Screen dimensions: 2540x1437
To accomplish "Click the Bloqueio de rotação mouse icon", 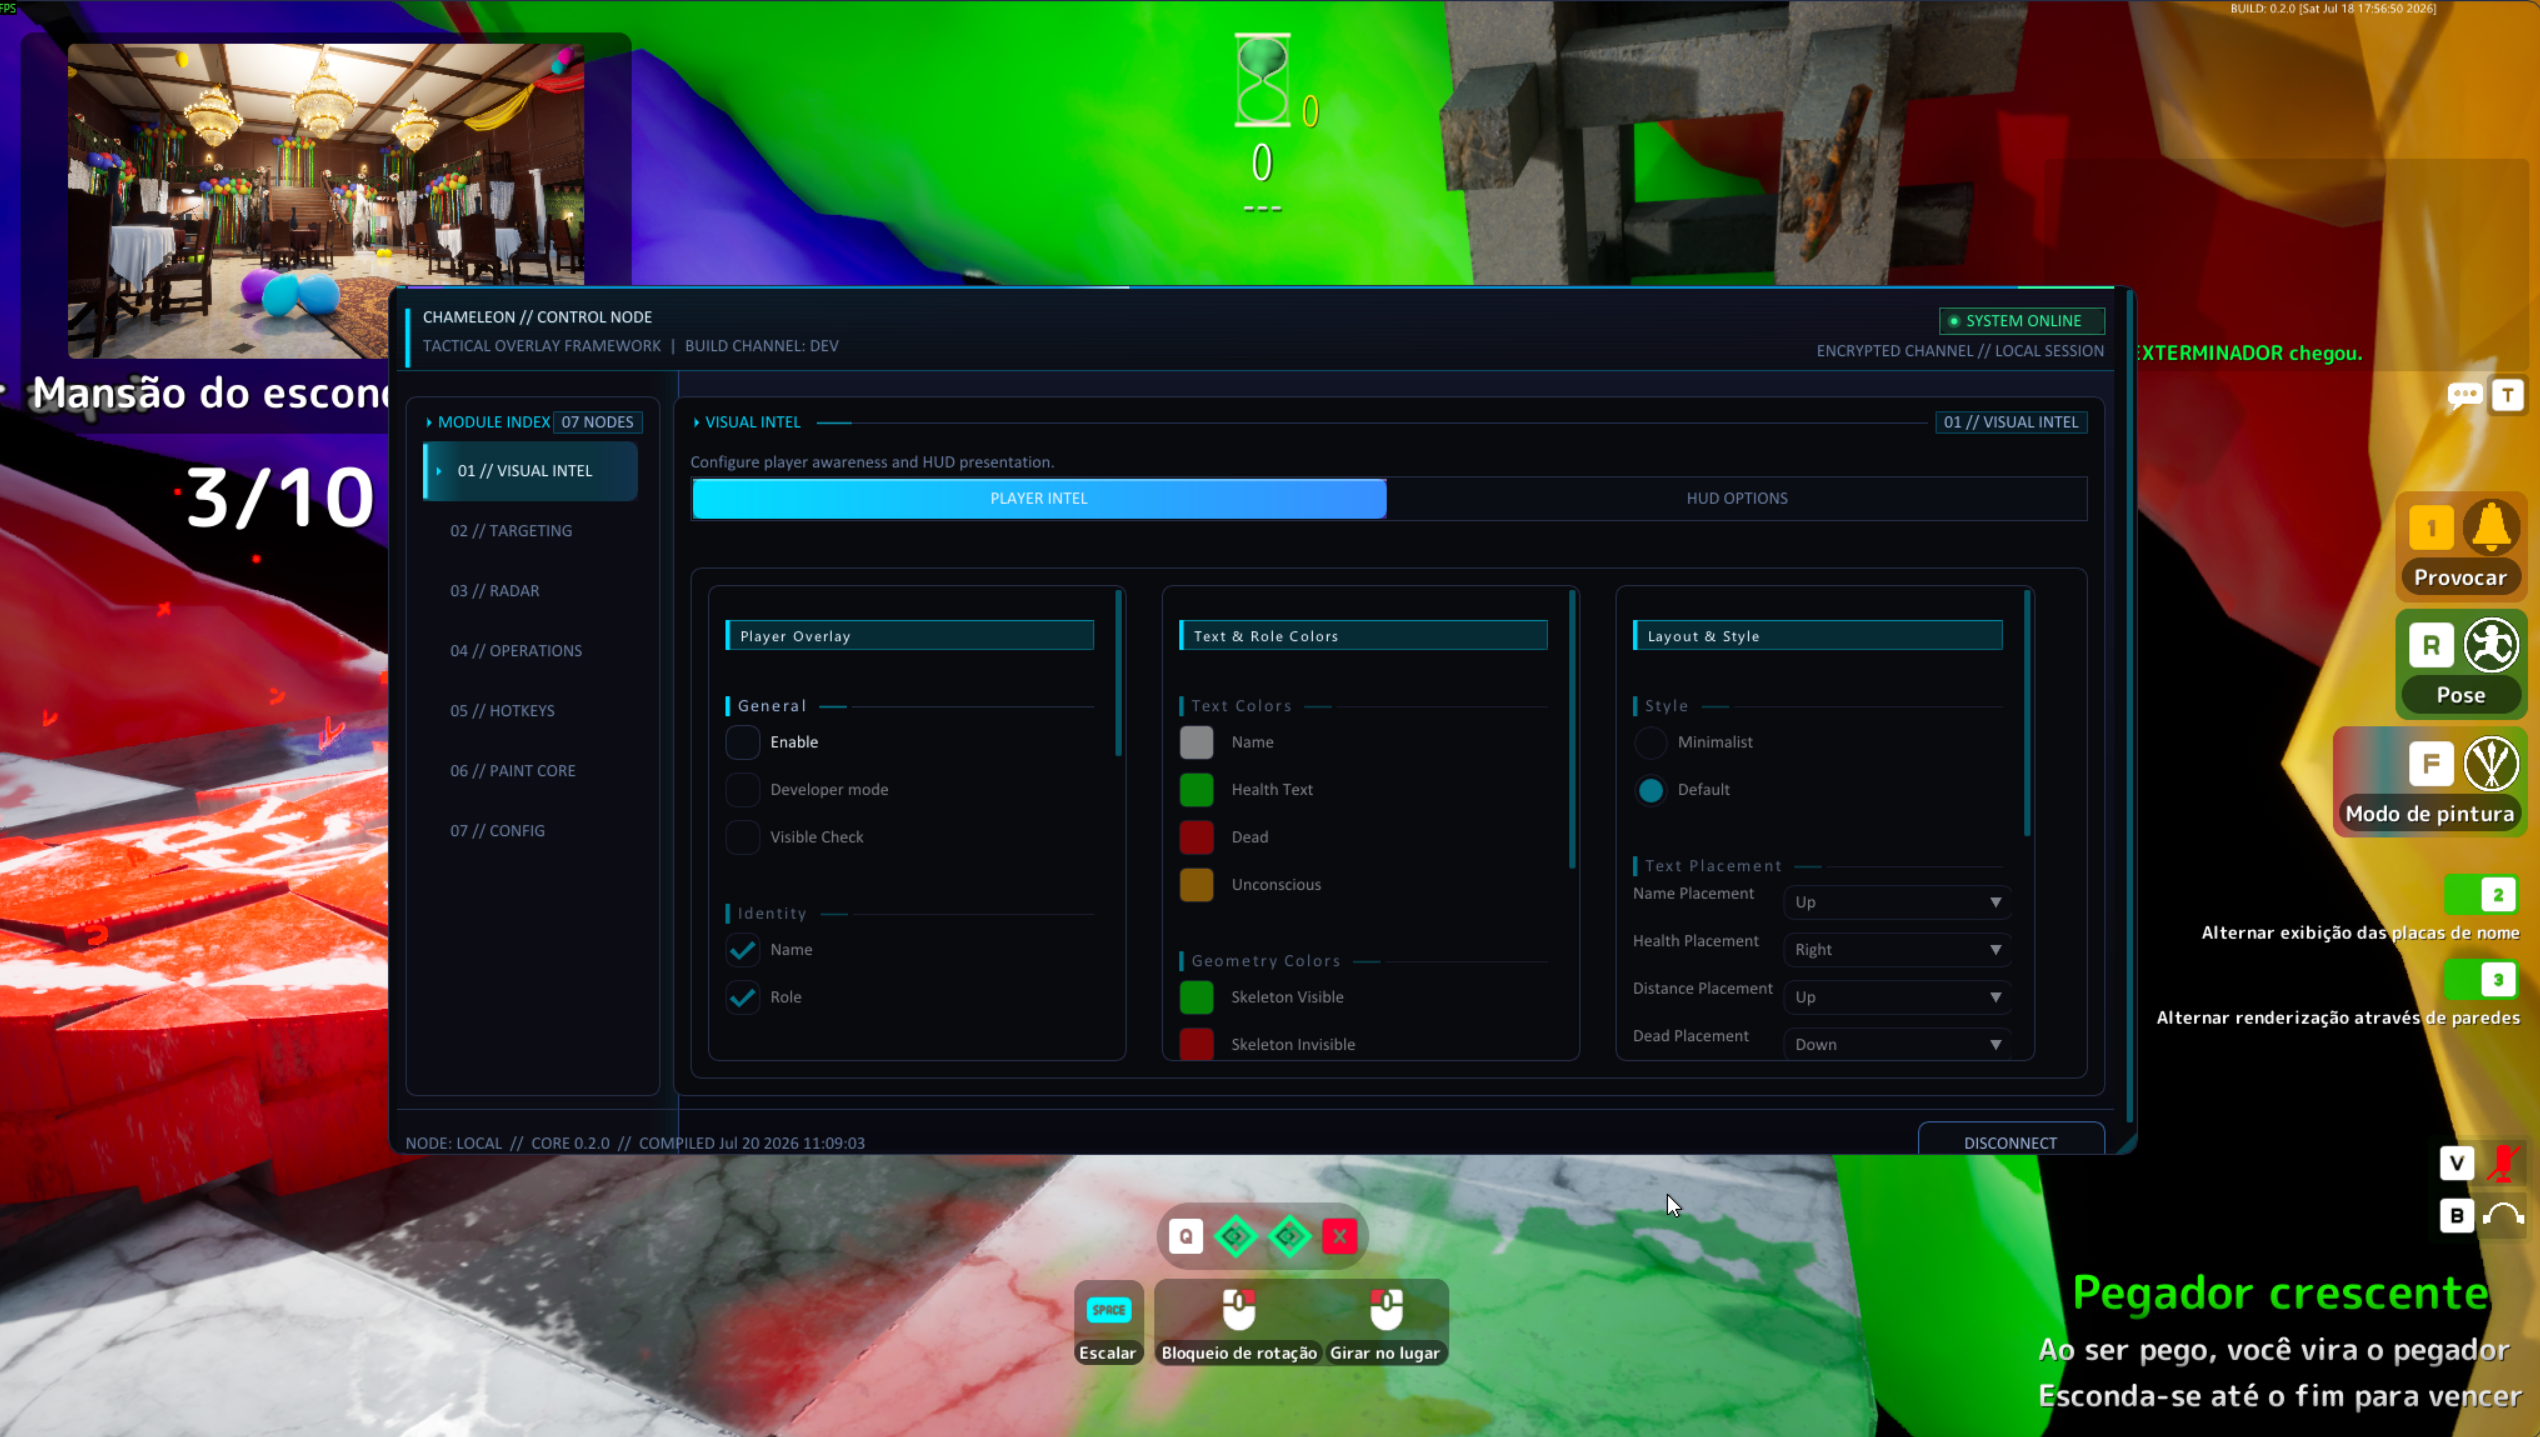I will pyautogui.click(x=1239, y=1309).
